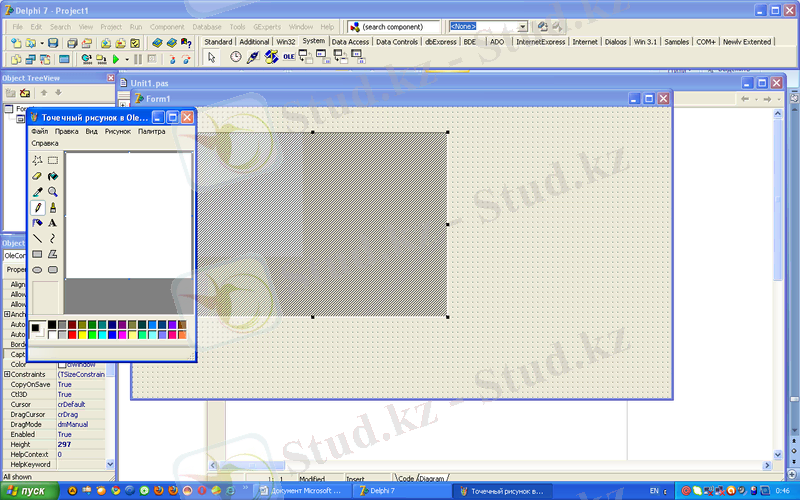Pick the yellow color swatch in palette
Image resolution: width=800 pixels, height=500 pixels.
(x=82, y=335)
